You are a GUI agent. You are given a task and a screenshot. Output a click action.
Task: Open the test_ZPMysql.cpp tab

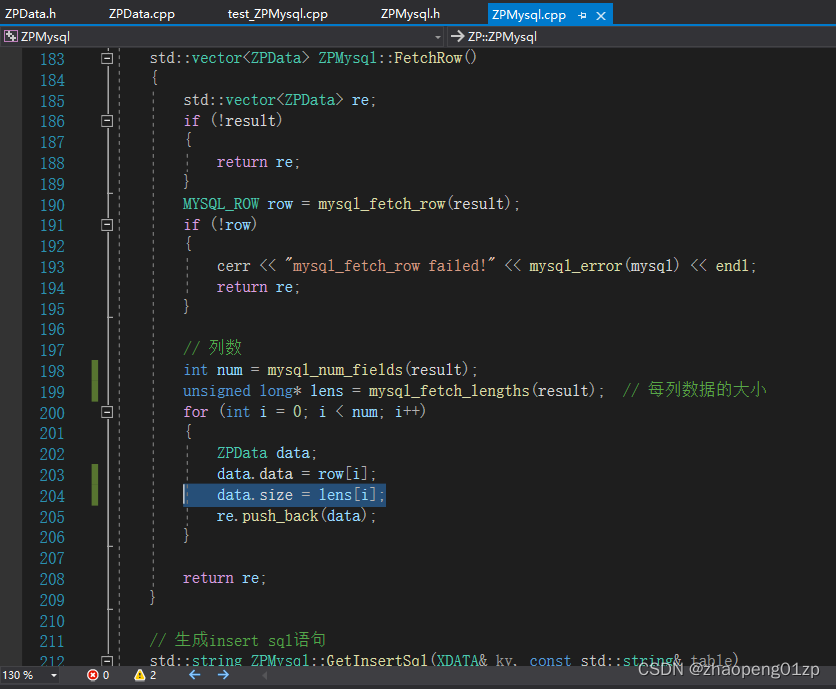(278, 14)
